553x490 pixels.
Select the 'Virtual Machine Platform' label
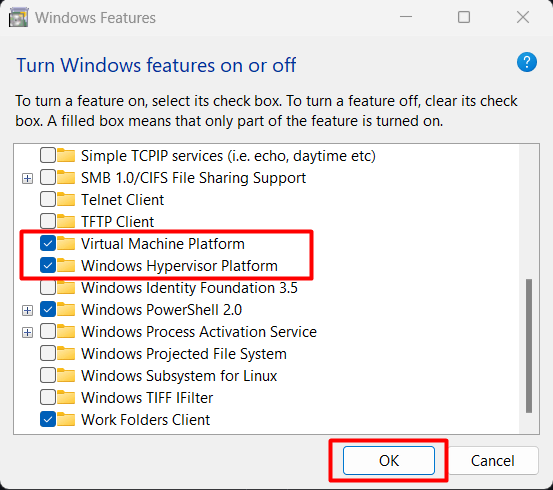tap(163, 244)
